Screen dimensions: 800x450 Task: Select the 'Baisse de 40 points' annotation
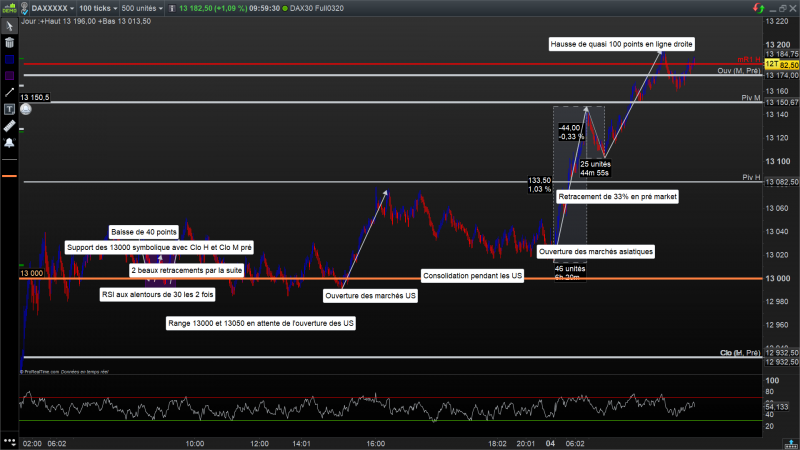pyautogui.click(x=144, y=232)
